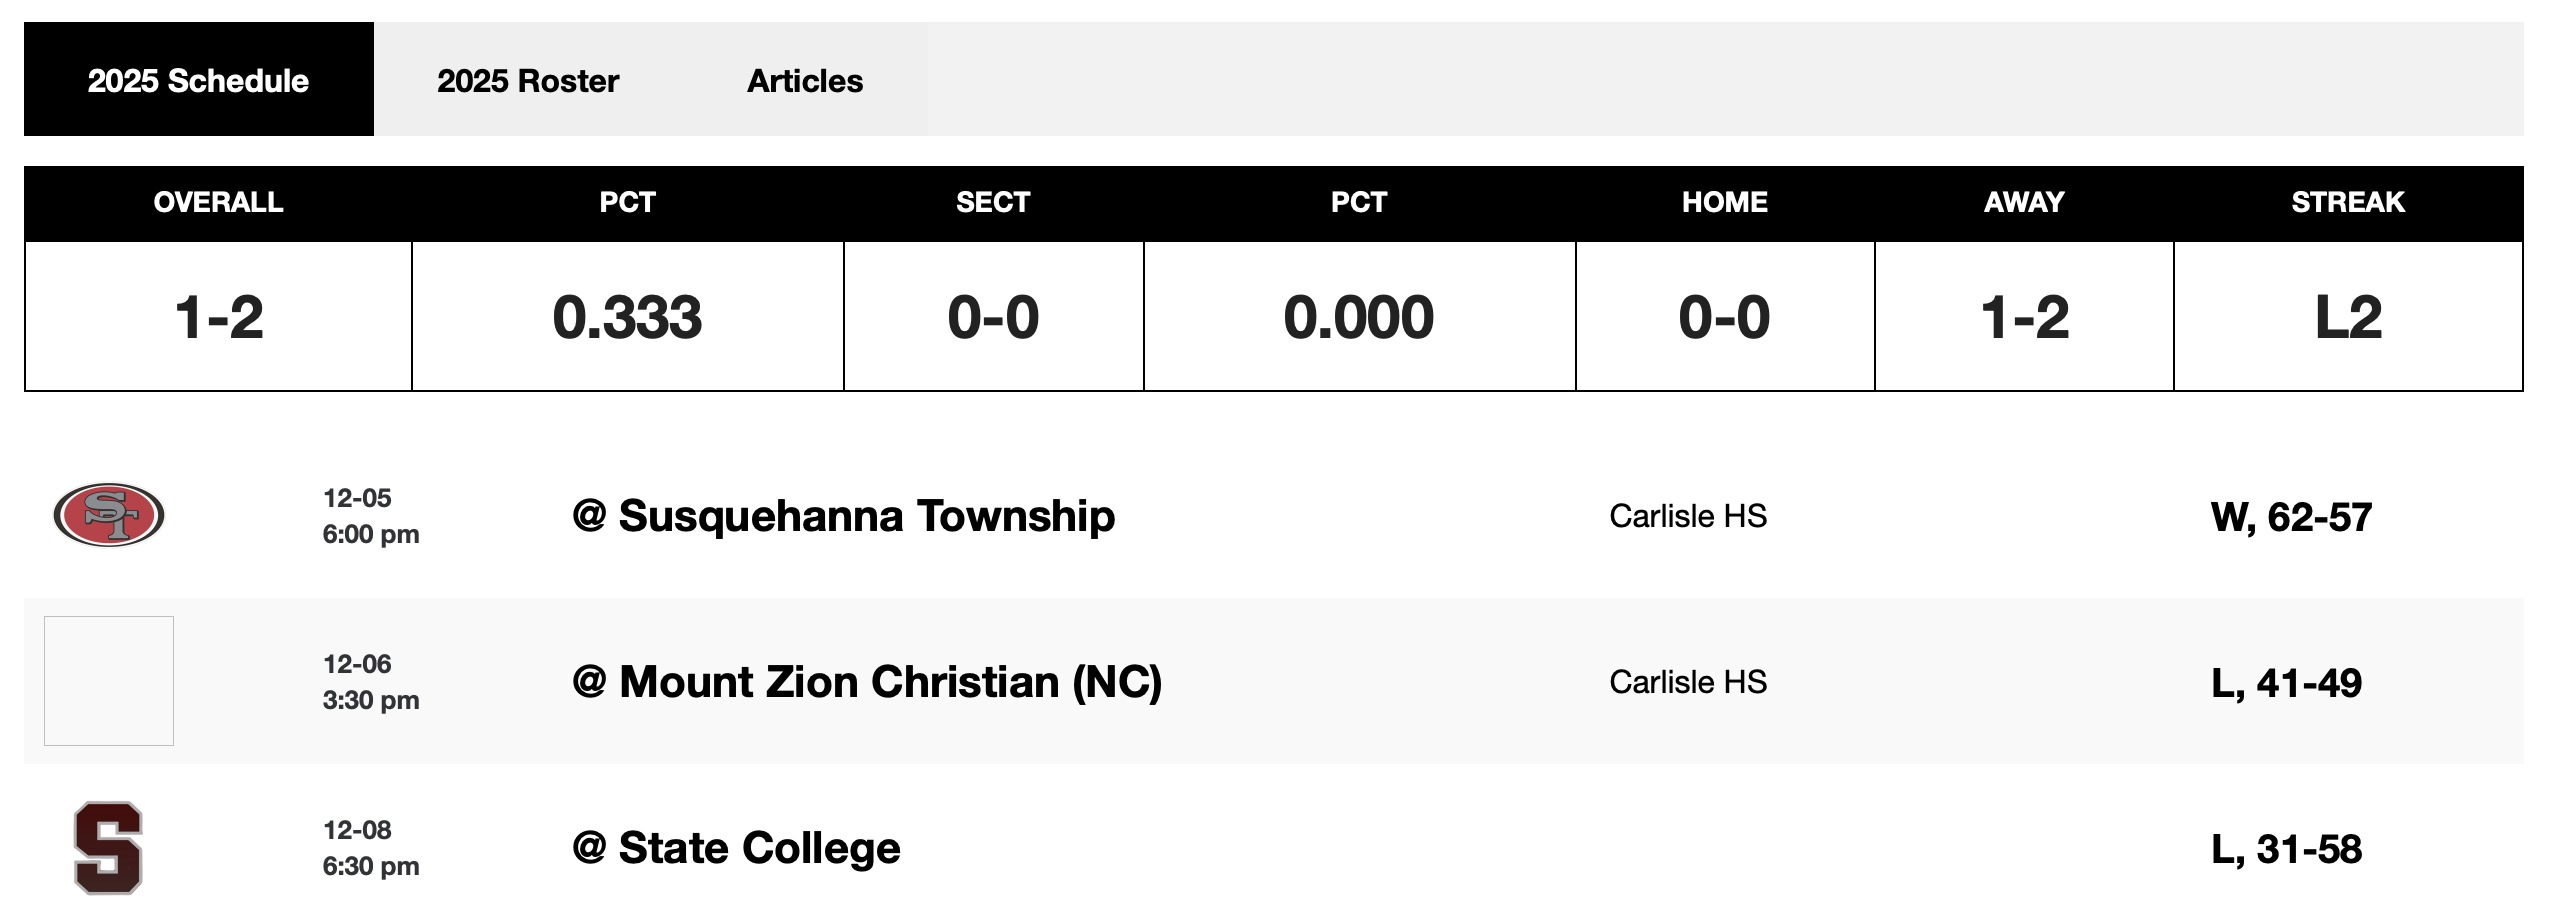View the L, 41-49 game result
This screenshot has height=910, width=2566.
[2286, 683]
